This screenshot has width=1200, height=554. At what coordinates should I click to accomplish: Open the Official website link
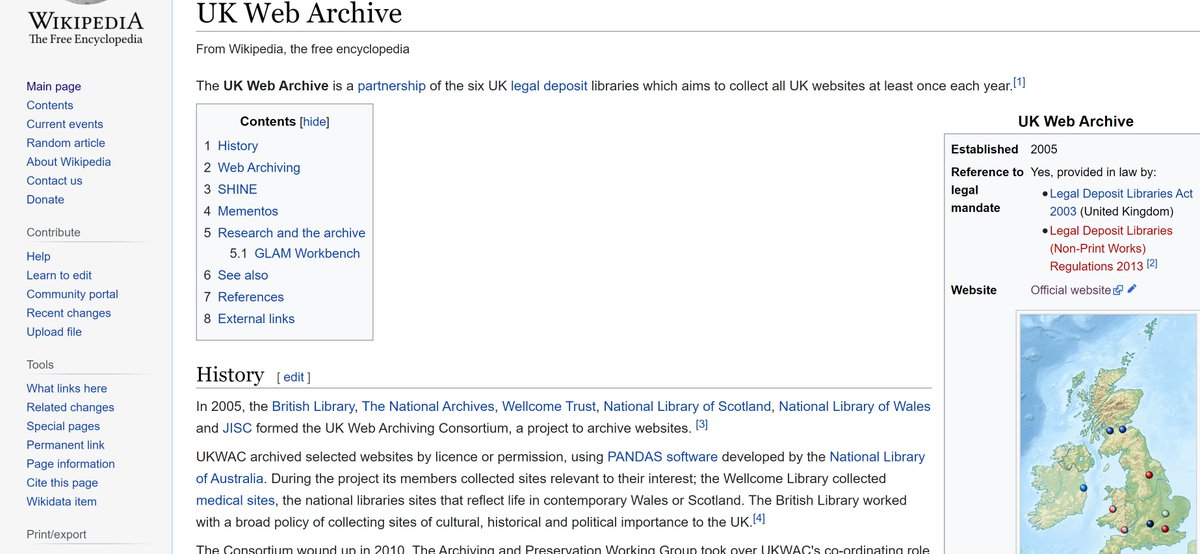click(x=1071, y=291)
